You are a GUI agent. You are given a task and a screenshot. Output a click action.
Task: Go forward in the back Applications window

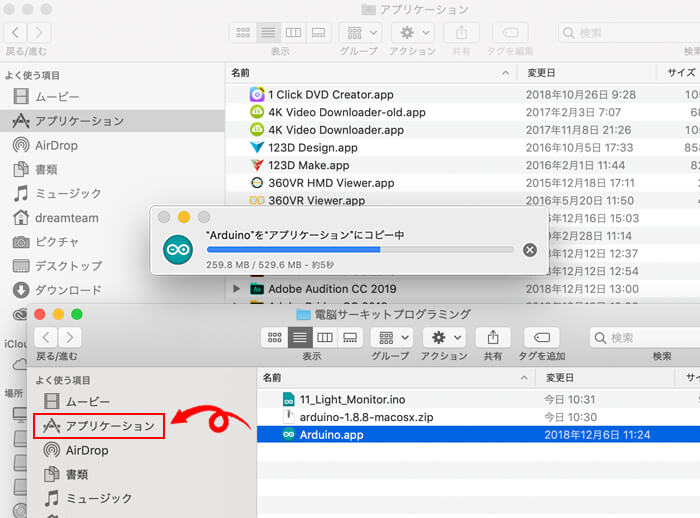[x=39, y=32]
